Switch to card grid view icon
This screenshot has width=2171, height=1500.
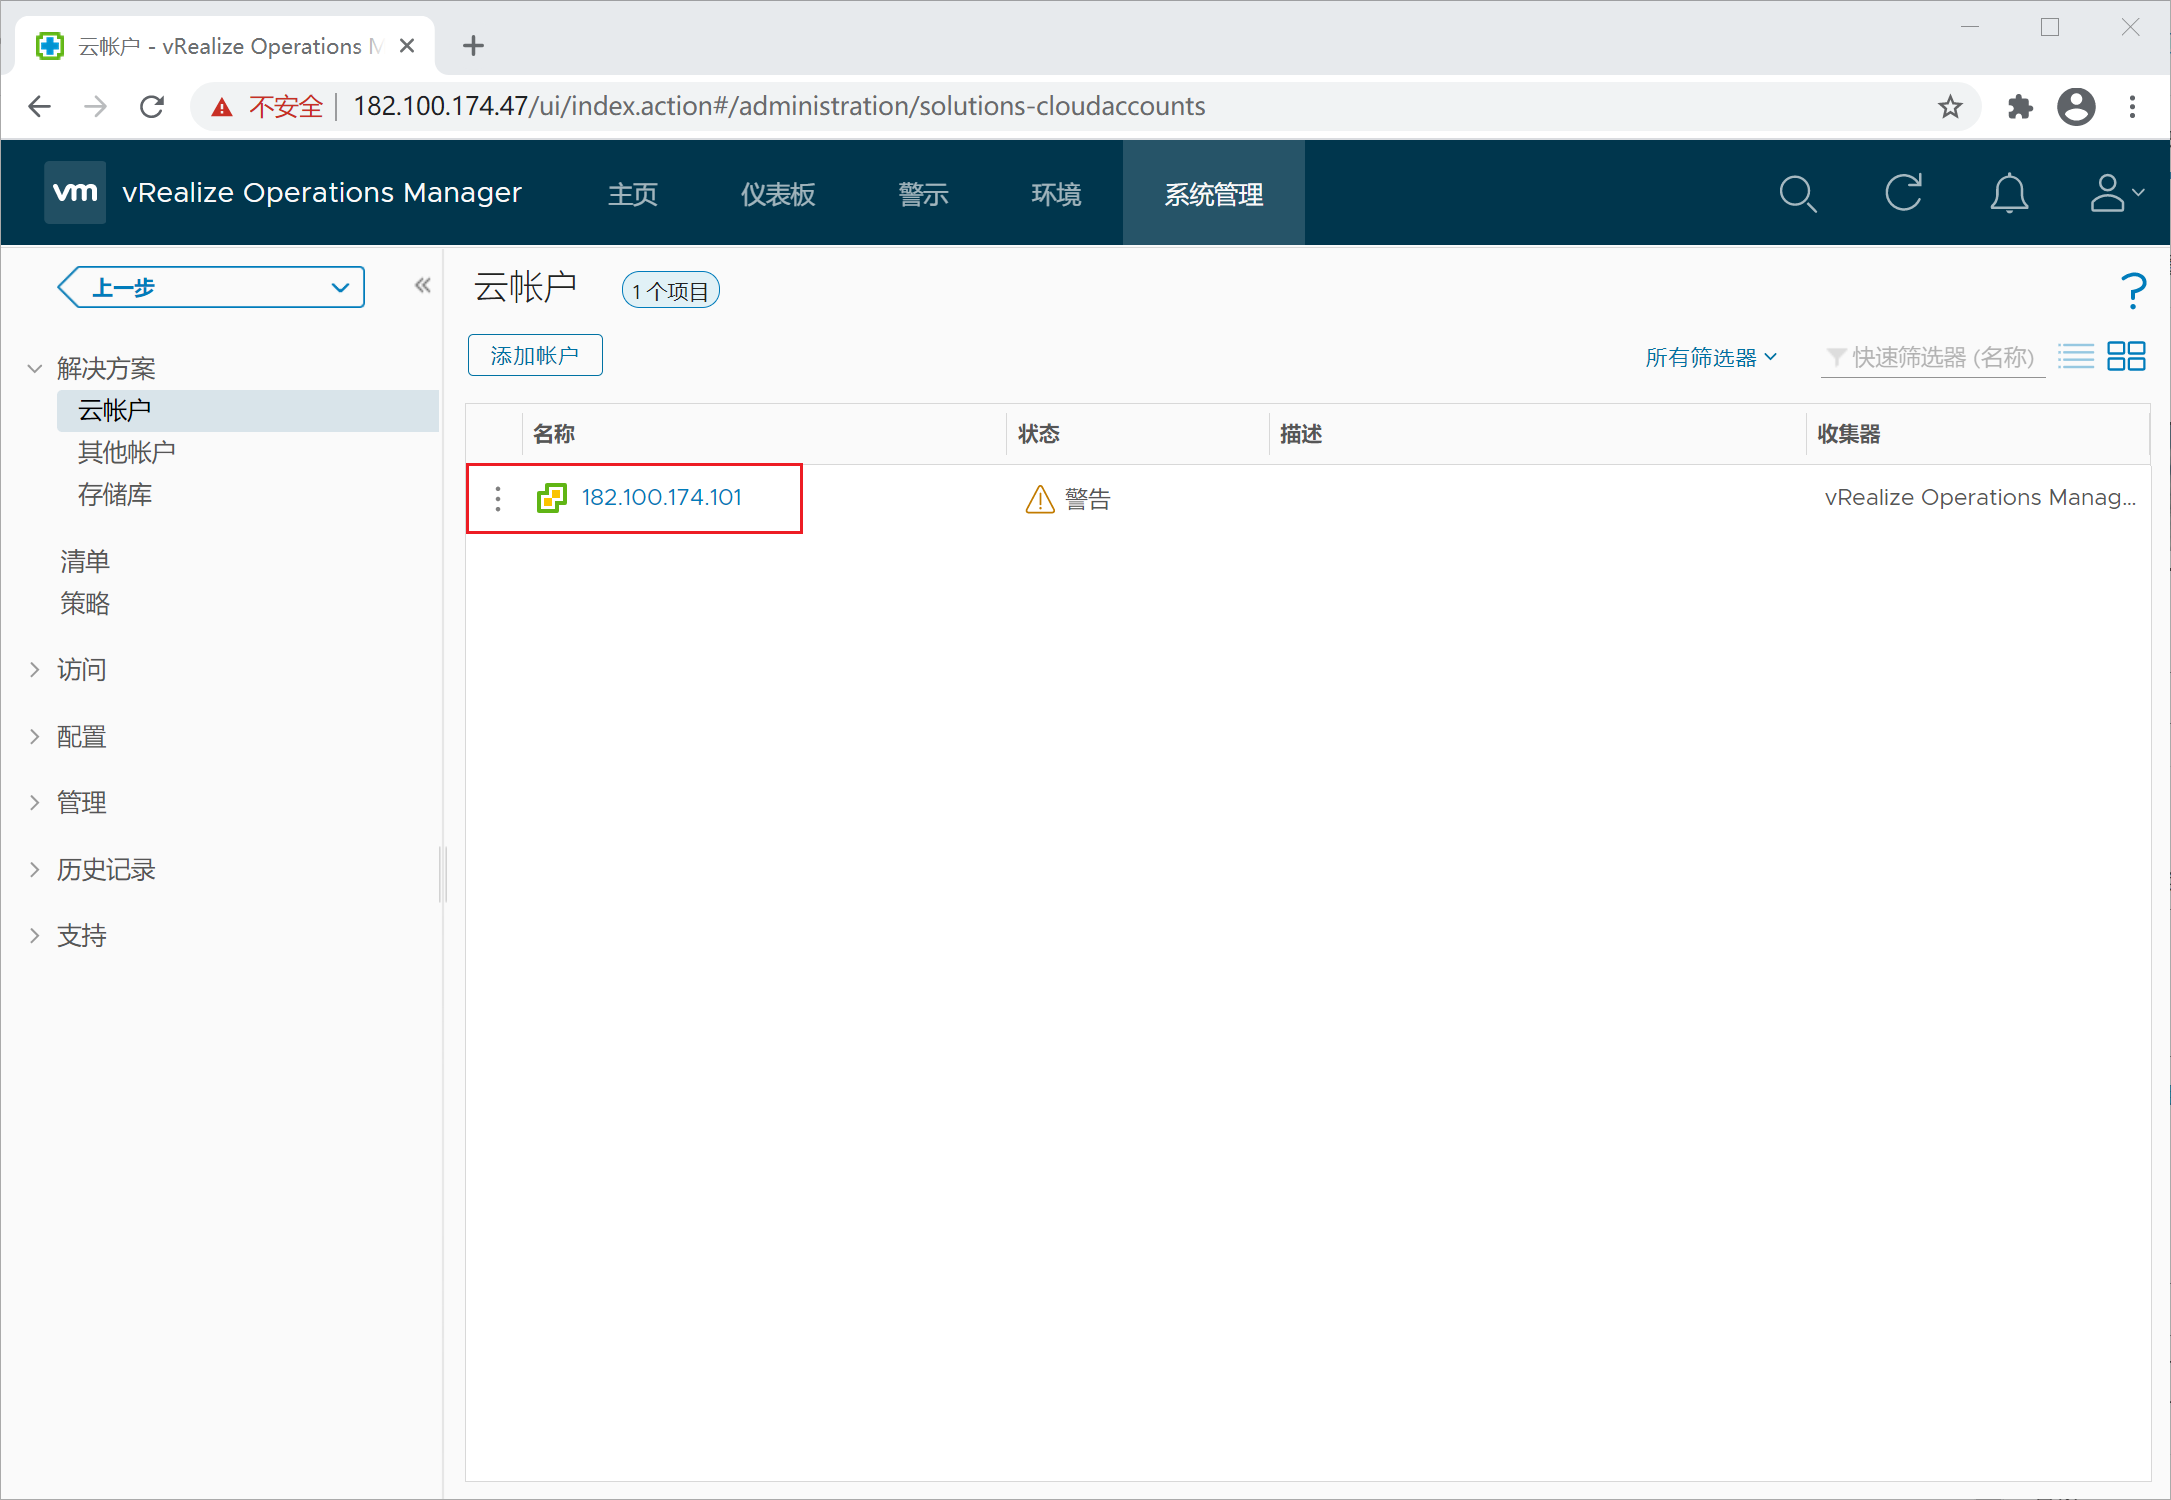pos(2126,356)
